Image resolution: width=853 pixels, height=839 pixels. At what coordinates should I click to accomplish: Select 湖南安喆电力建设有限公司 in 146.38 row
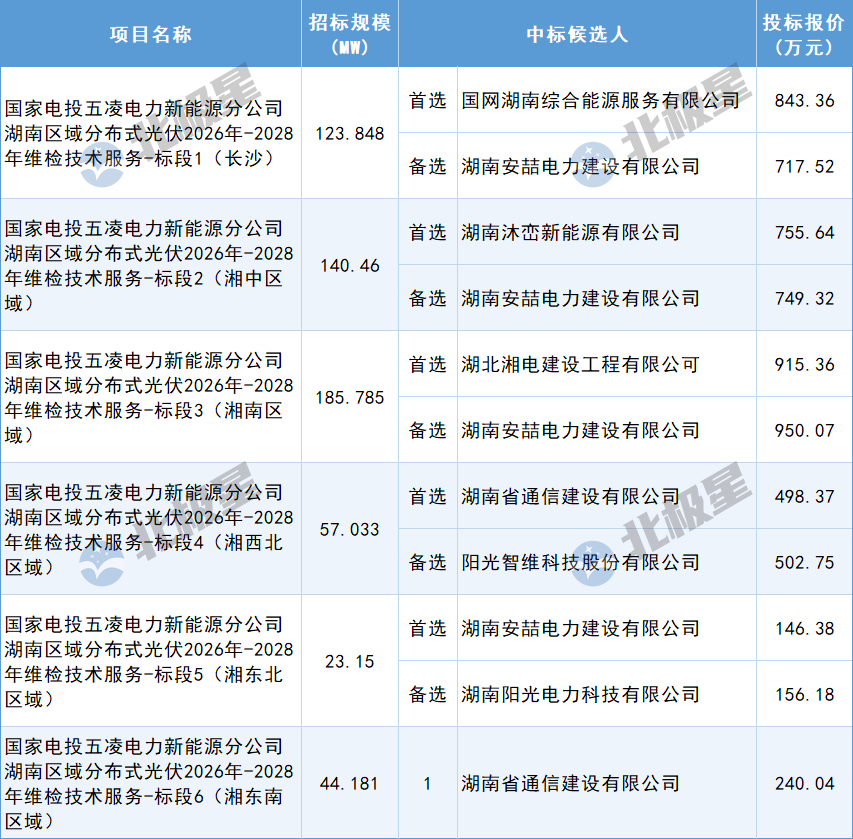click(607, 628)
